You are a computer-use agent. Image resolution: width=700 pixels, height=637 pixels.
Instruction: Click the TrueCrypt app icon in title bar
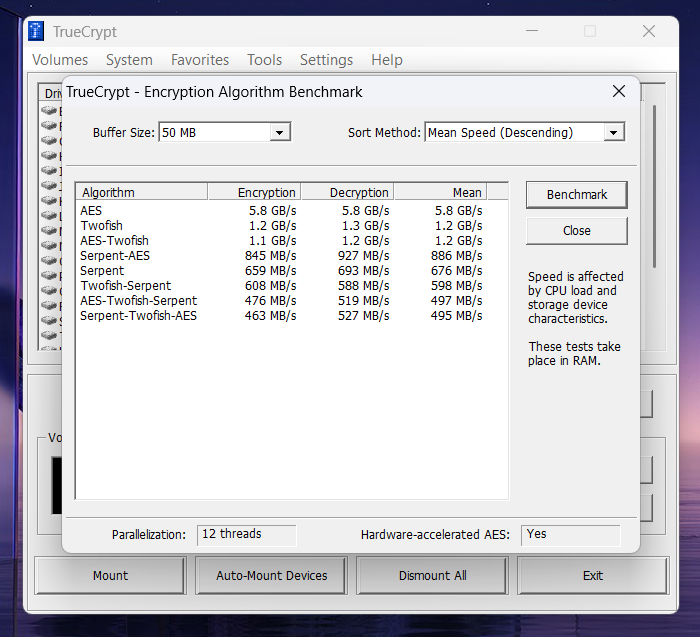tap(36, 31)
